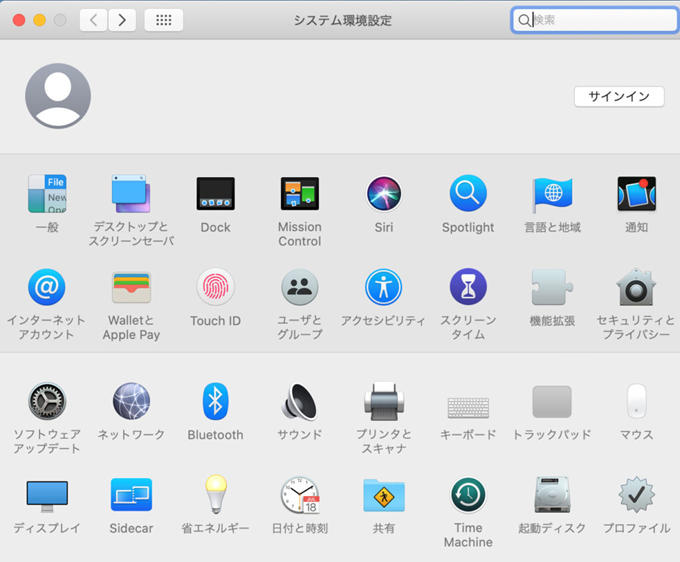Click the サインイン button
The image size is (680, 562).
click(619, 96)
